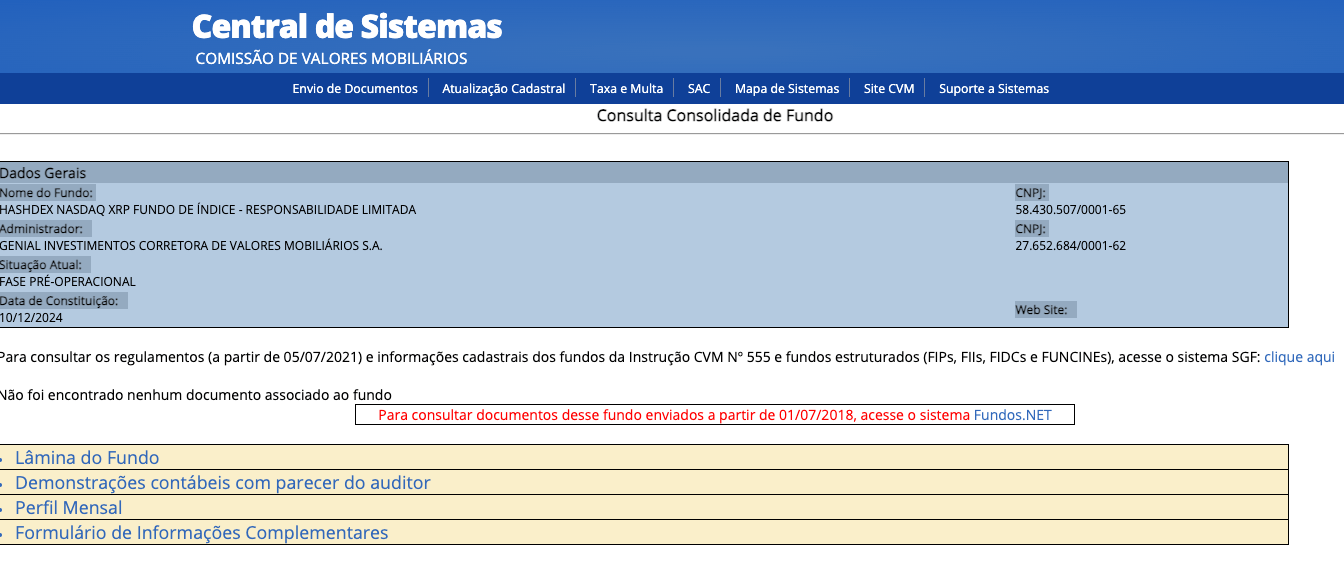Expand the Perfil Mensal section
This screenshot has height=567, width=1344.
point(68,508)
